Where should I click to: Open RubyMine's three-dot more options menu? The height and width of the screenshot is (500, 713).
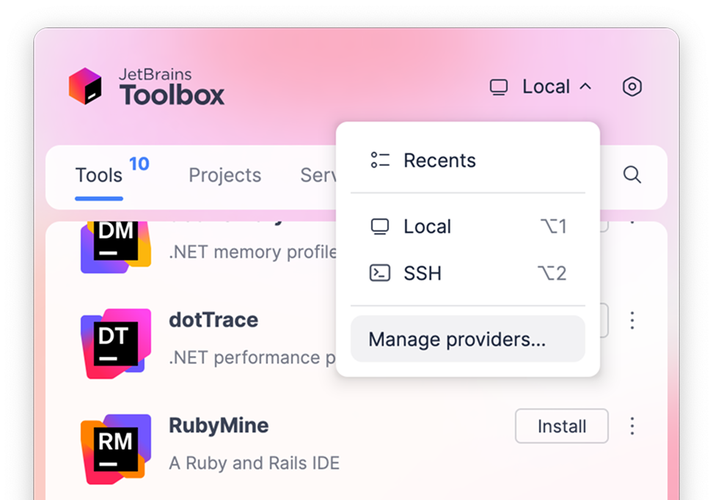coord(632,426)
